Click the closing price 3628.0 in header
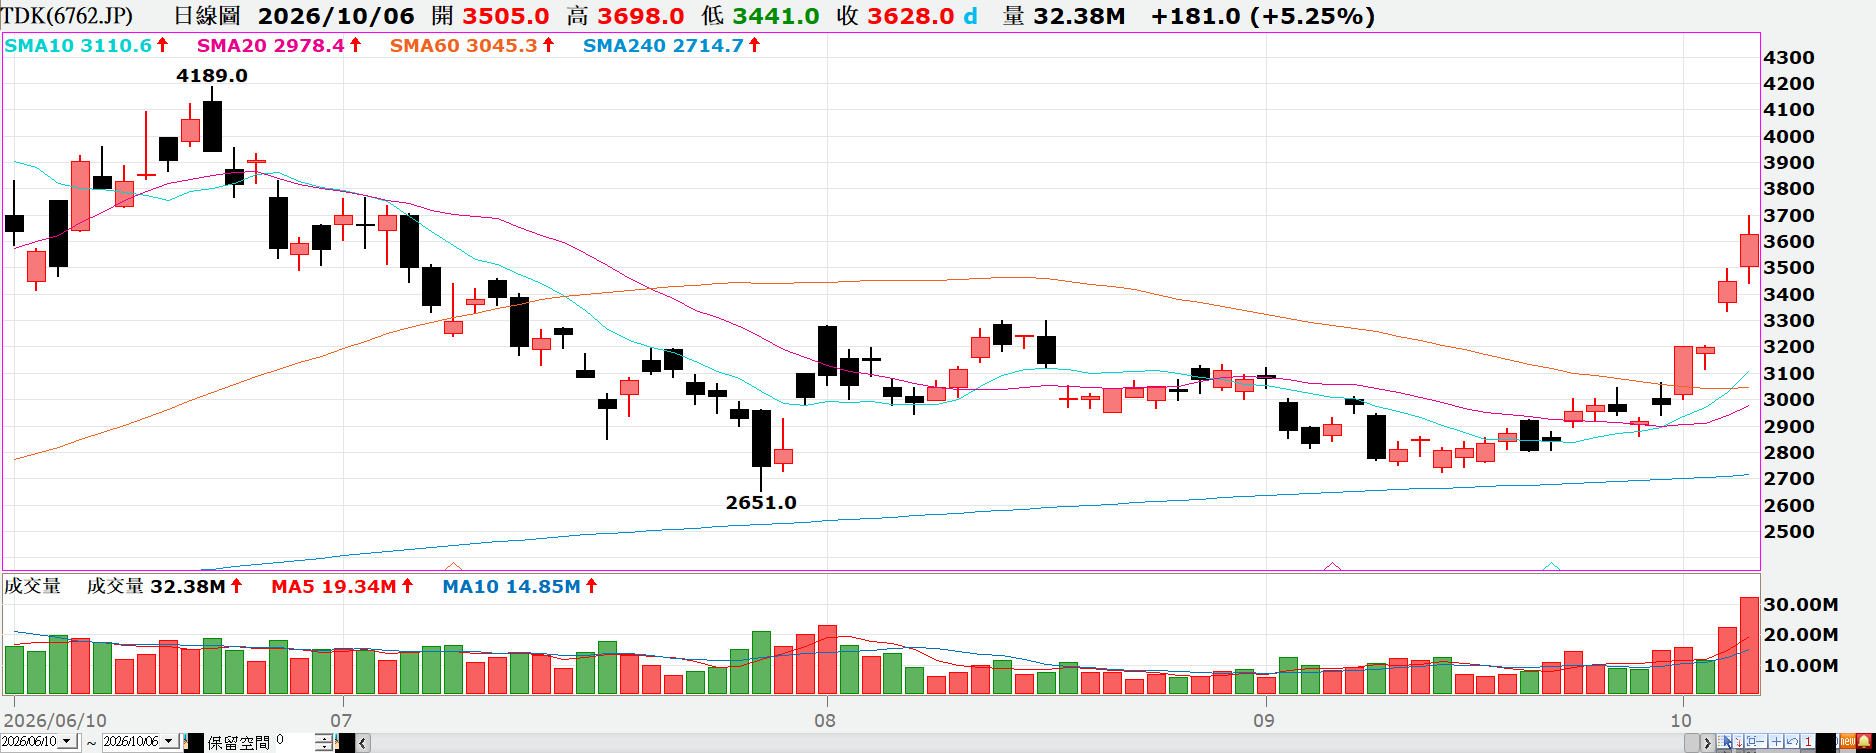 pos(911,16)
